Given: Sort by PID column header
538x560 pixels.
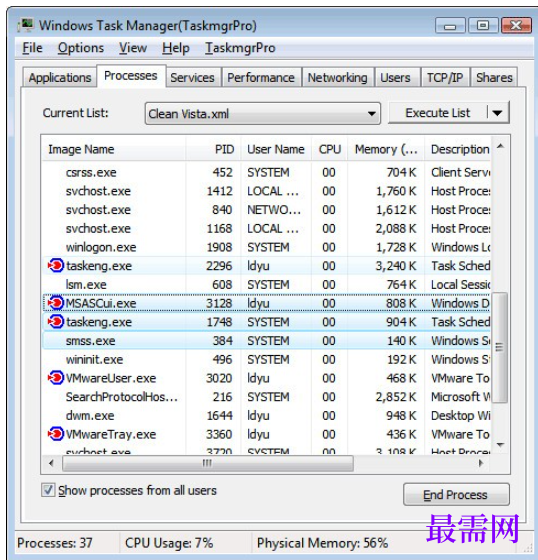Looking at the screenshot, I should coord(214,149).
